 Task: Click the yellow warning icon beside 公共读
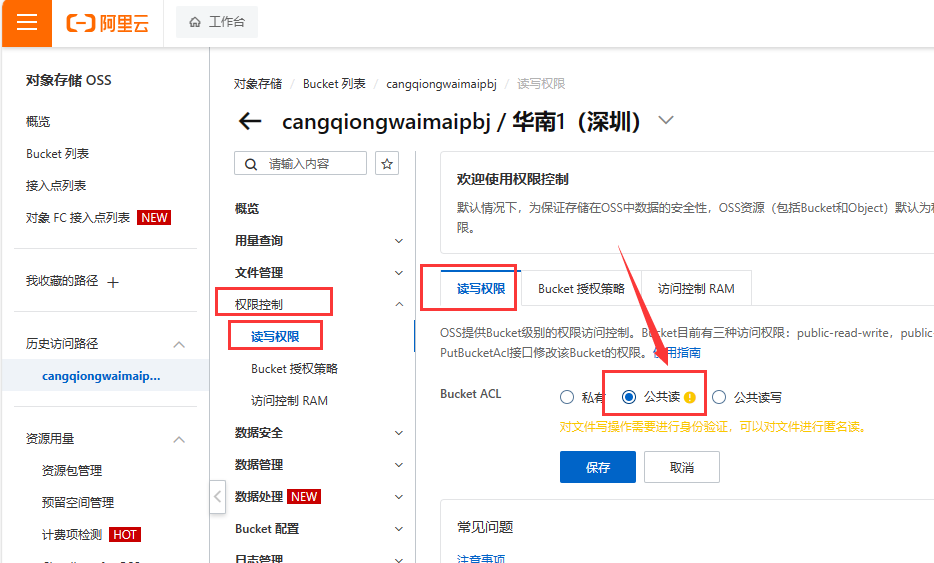point(689,397)
